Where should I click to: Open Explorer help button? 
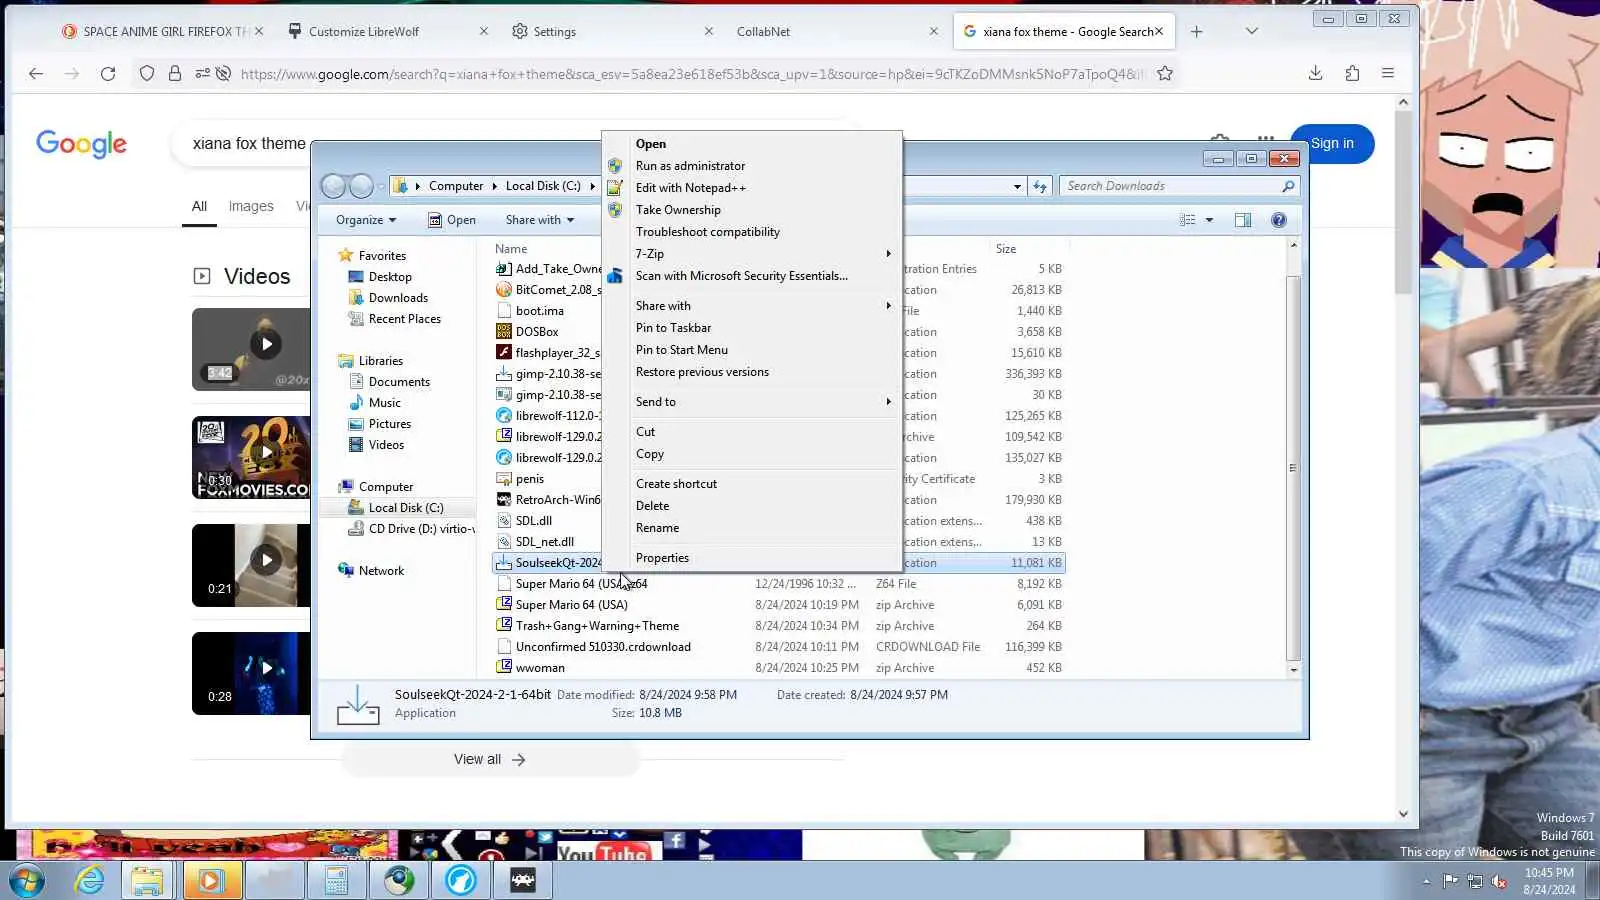[x=1279, y=220]
